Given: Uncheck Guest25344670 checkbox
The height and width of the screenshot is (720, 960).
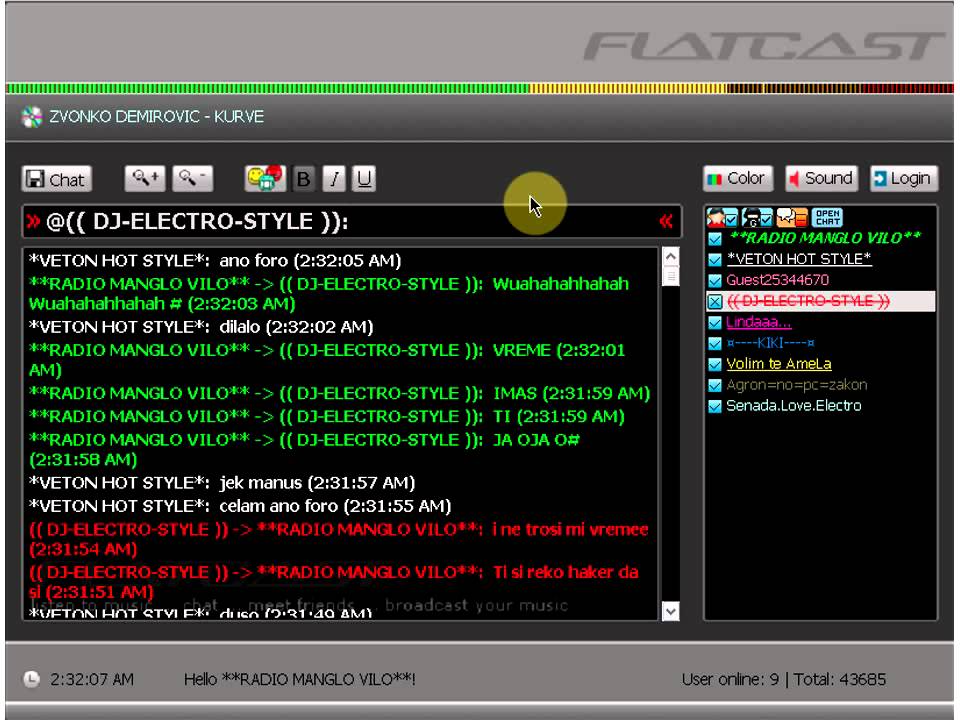Looking at the screenshot, I should click(714, 280).
